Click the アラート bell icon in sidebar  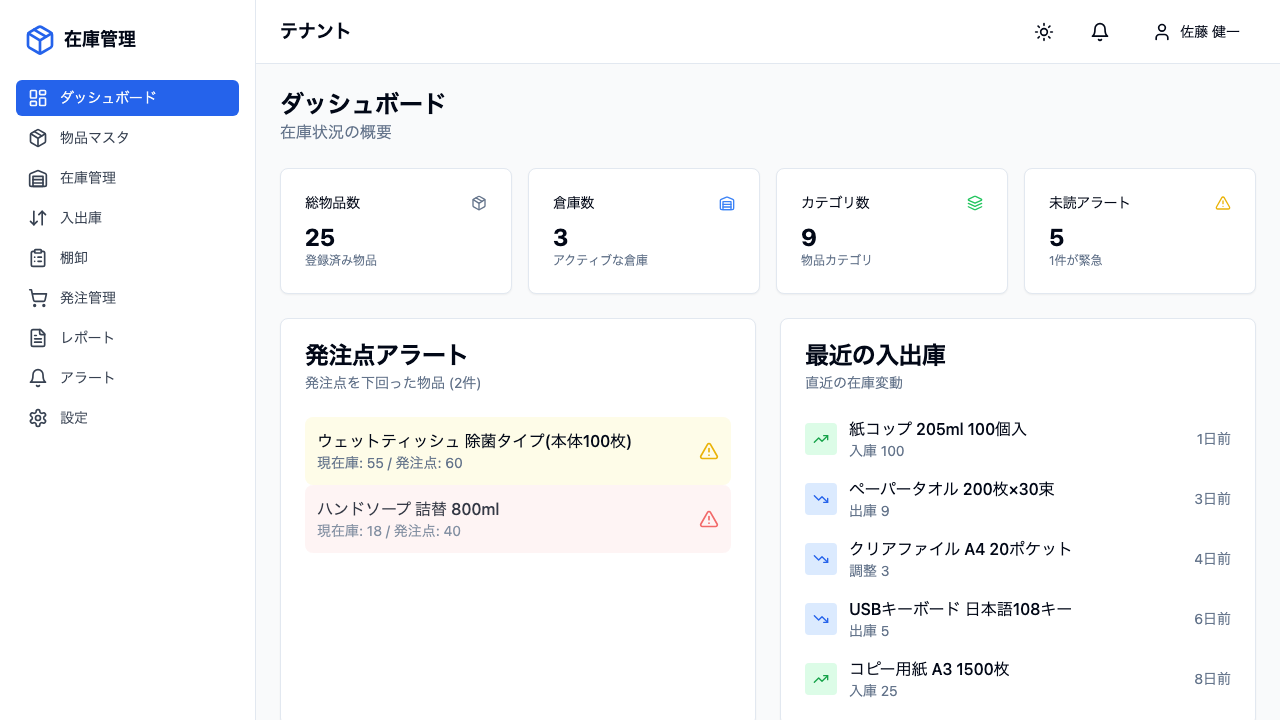[x=38, y=378]
